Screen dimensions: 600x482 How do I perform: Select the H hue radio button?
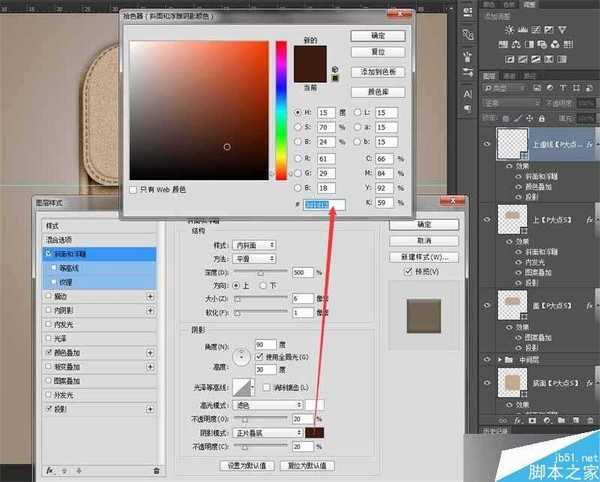pos(298,112)
